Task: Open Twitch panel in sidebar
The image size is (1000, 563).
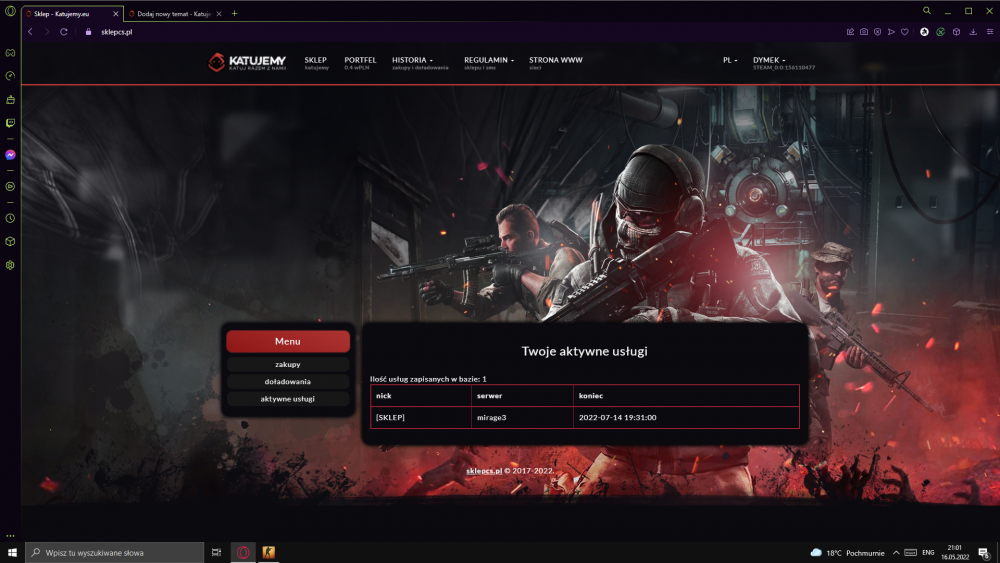Action: (10, 123)
